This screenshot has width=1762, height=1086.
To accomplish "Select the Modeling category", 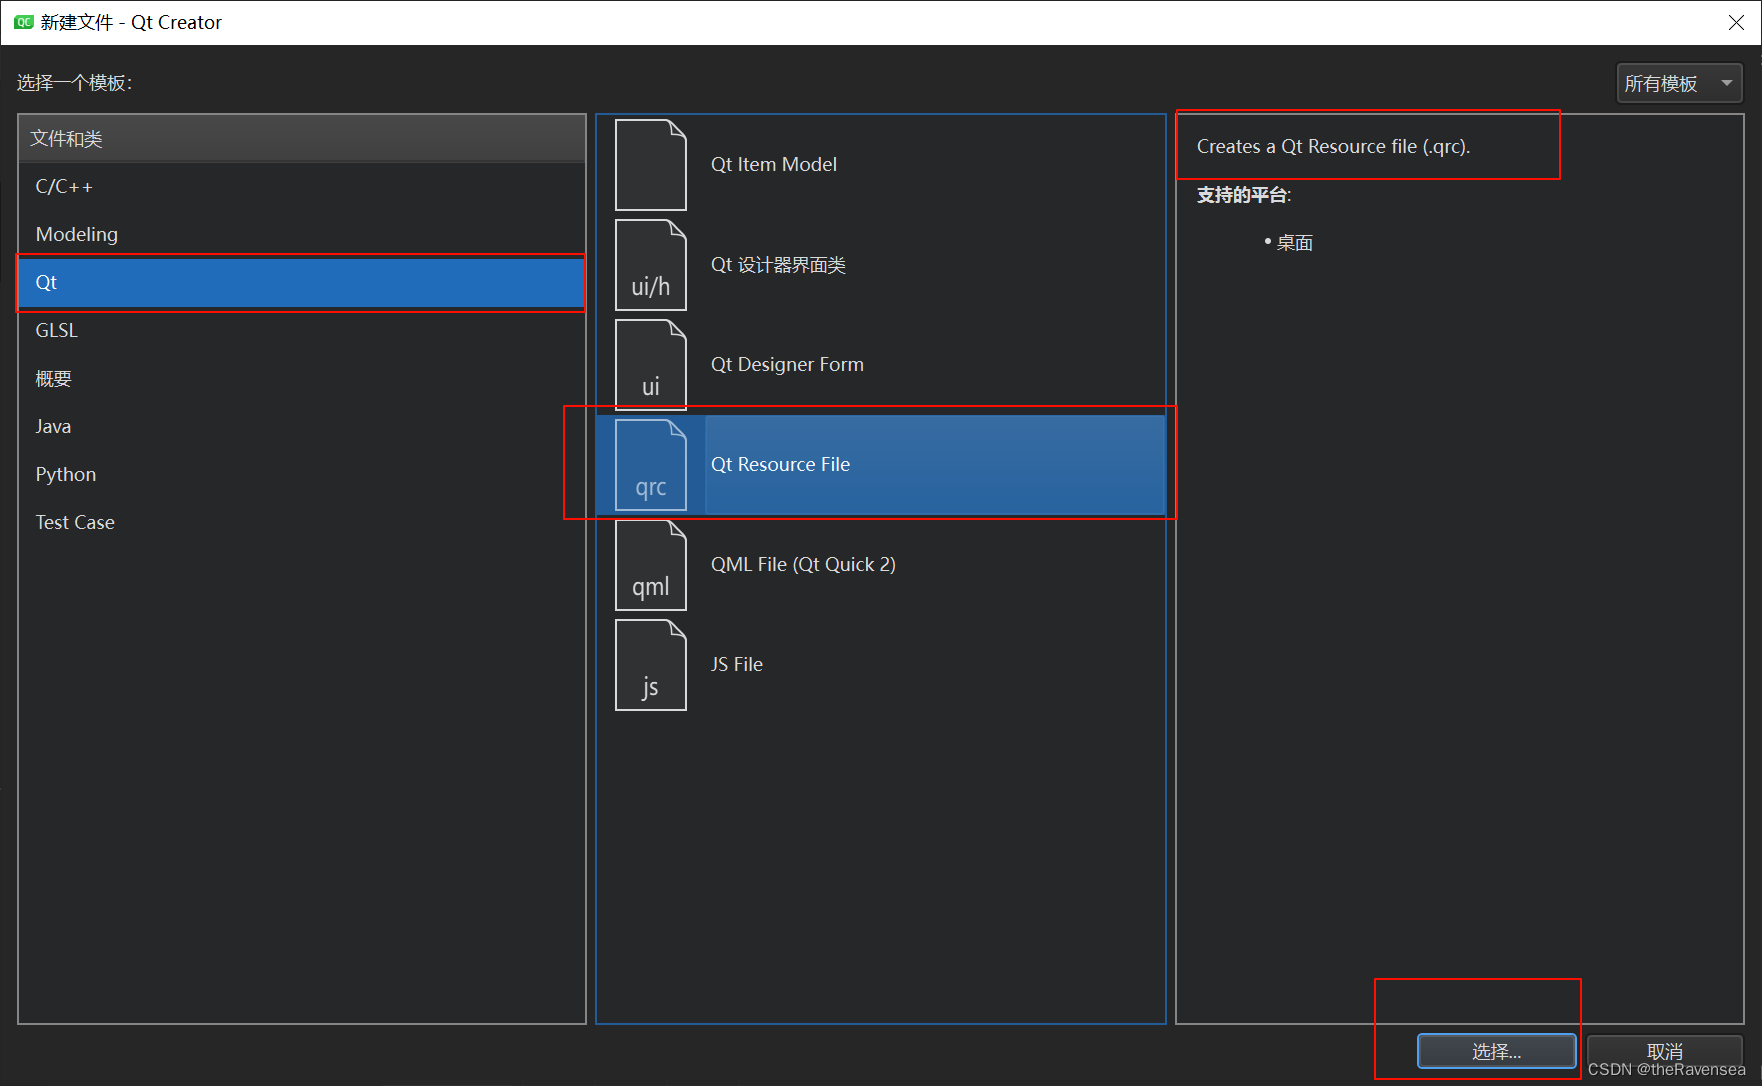I will (301, 234).
